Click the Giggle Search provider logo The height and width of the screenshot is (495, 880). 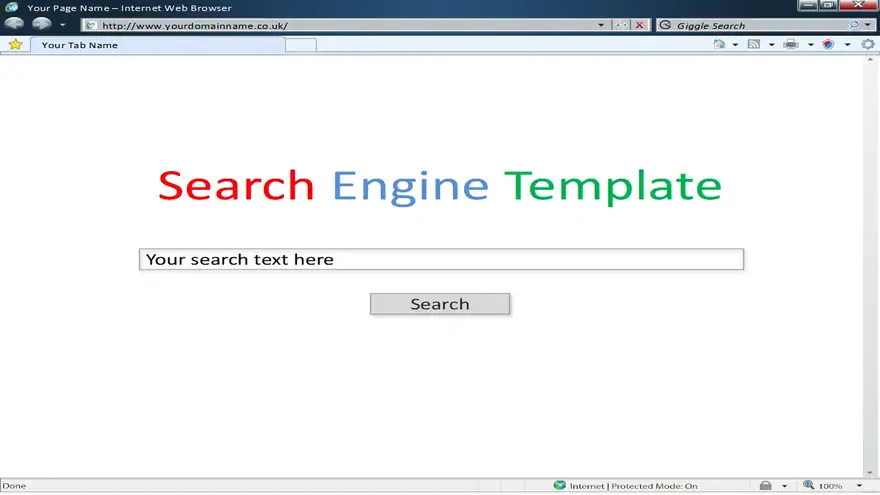click(x=665, y=25)
